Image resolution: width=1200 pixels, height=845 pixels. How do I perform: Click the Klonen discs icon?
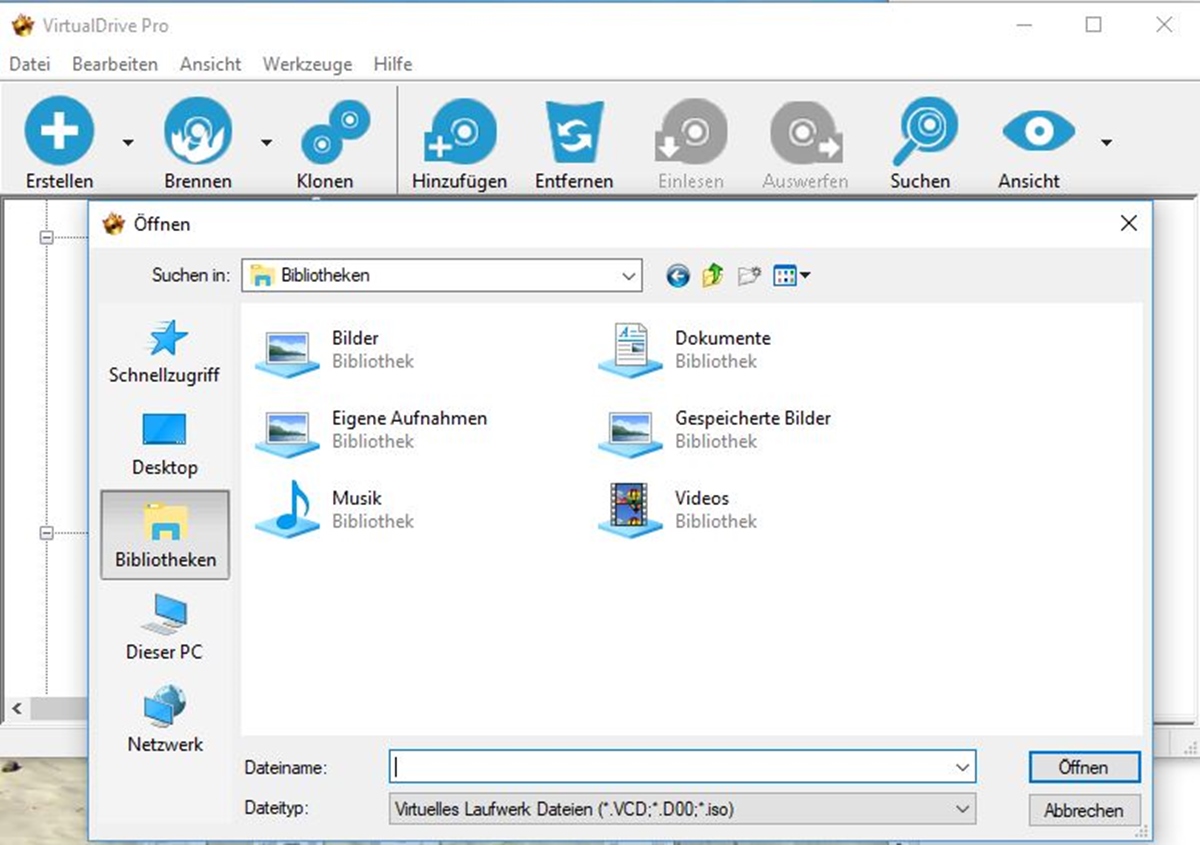click(335, 133)
